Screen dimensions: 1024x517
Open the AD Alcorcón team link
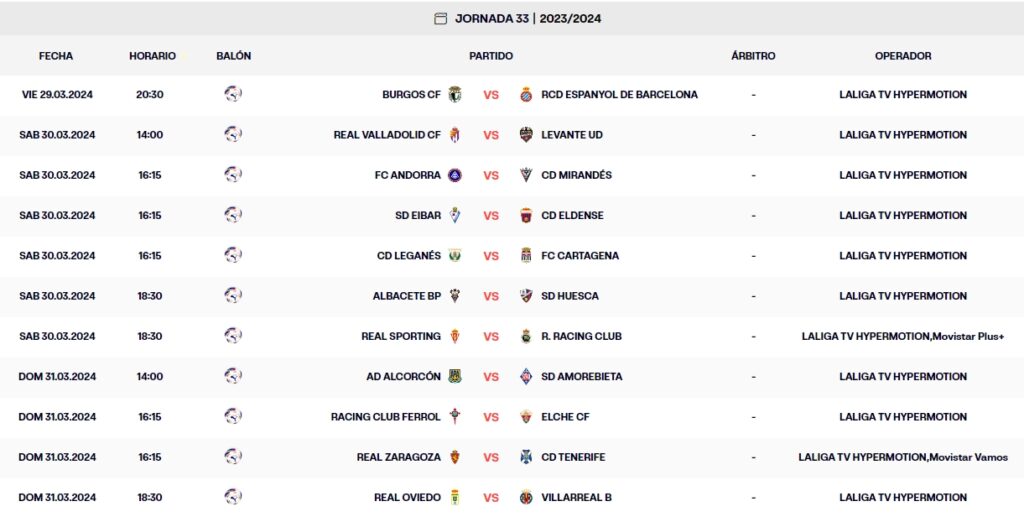(403, 377)
